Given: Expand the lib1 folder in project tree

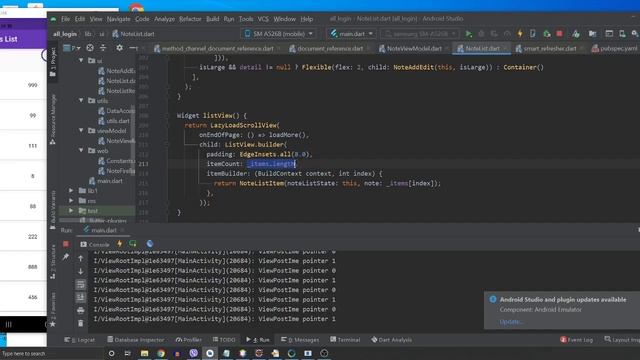Looking at the screenshot, I should (x=71, y=191).
